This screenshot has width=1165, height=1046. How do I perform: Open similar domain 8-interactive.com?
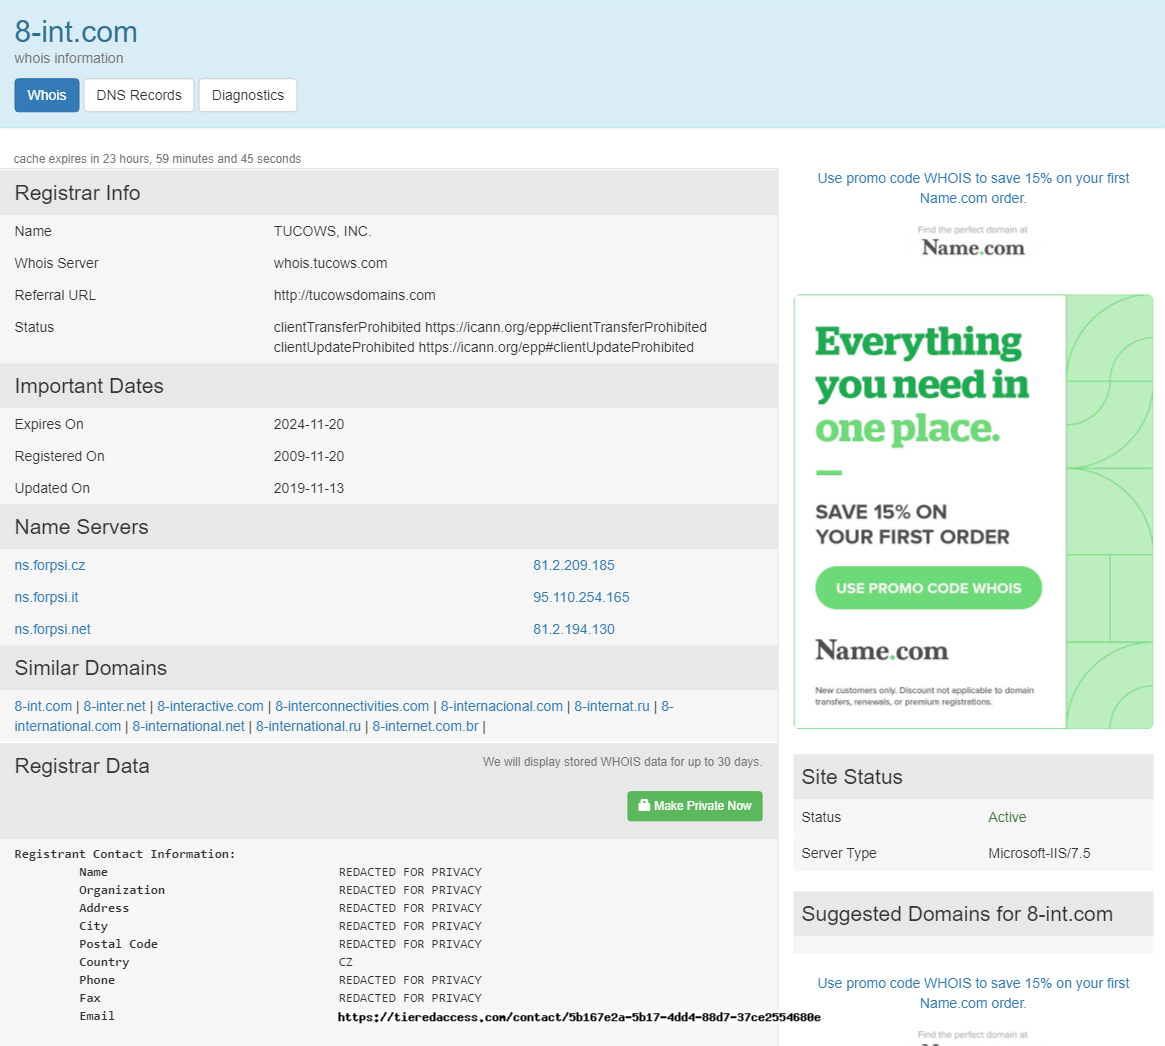[x=210, y=706]
